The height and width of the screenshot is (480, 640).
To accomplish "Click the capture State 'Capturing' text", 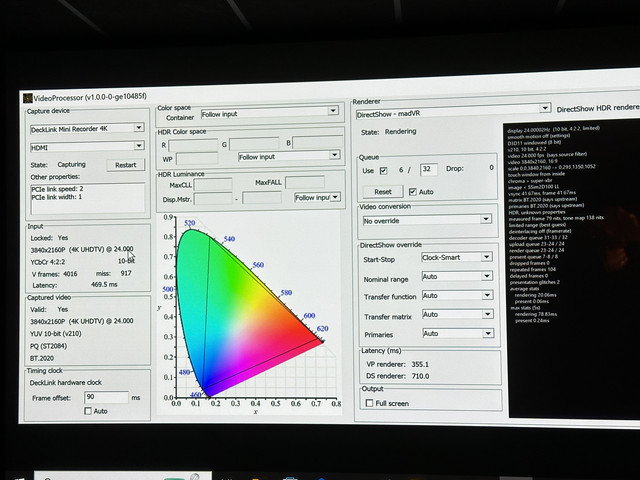I will point(71,164).
